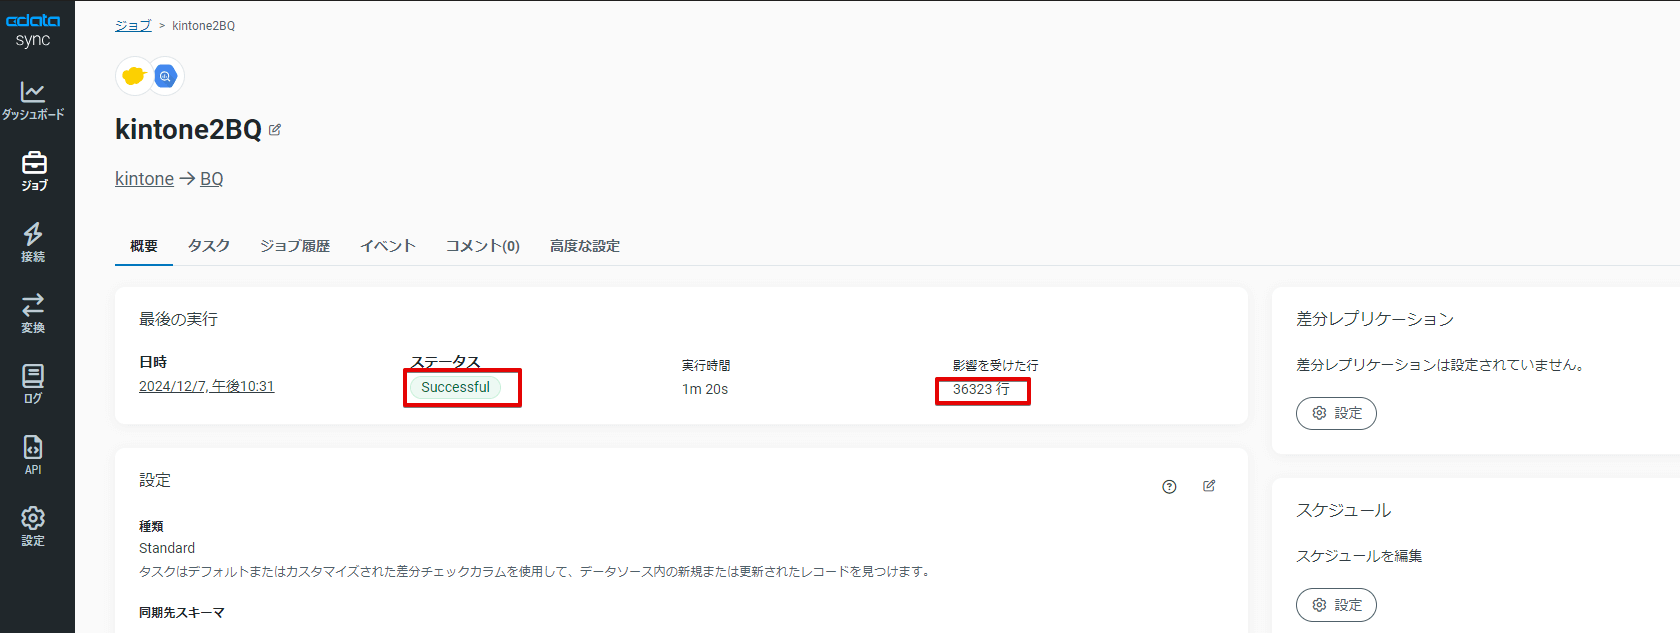This screenshot has height=633, width=1680.
Task: Click the スケジュールを編集 text
Action: coord(1359,556)
